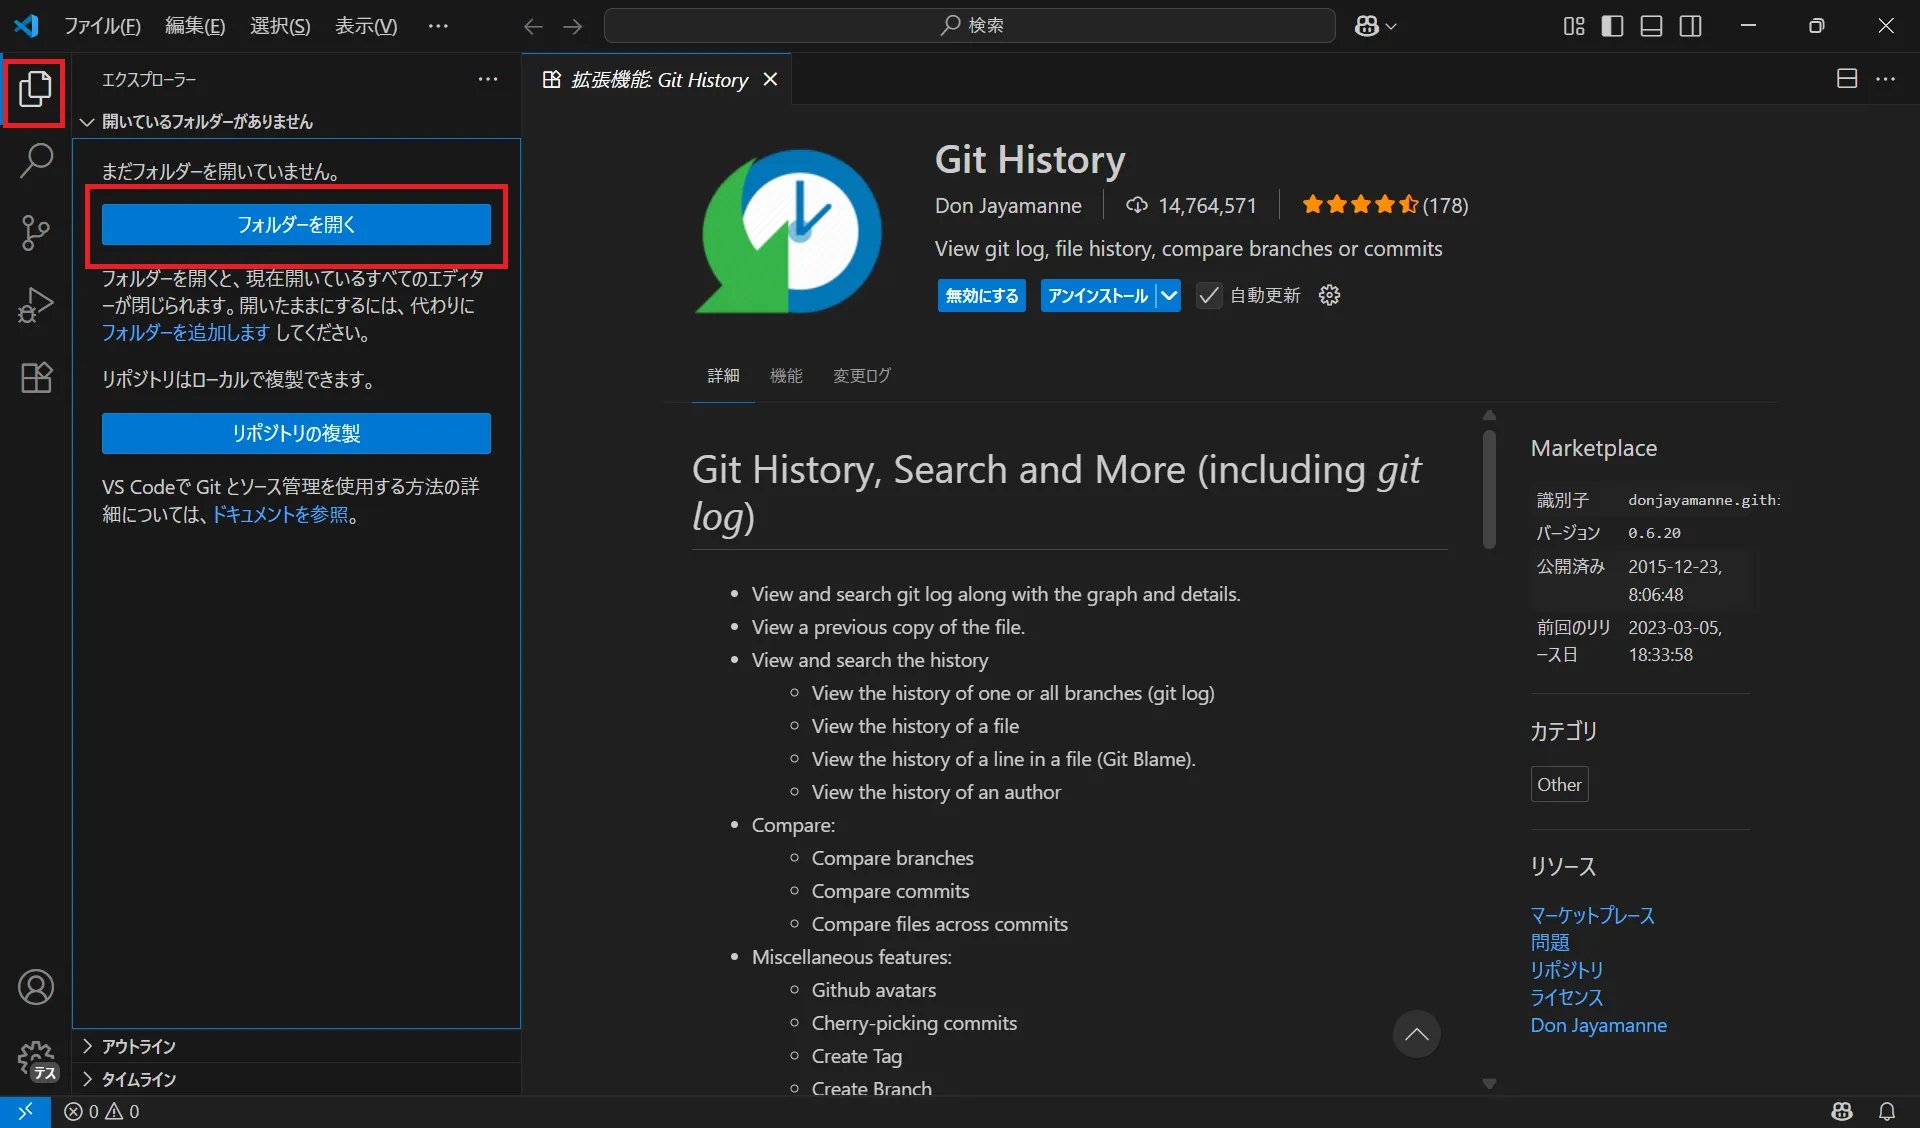Switch to the Changelog tab
The height and width of the screenshot is (1128, 1920).
click(862, 376)
